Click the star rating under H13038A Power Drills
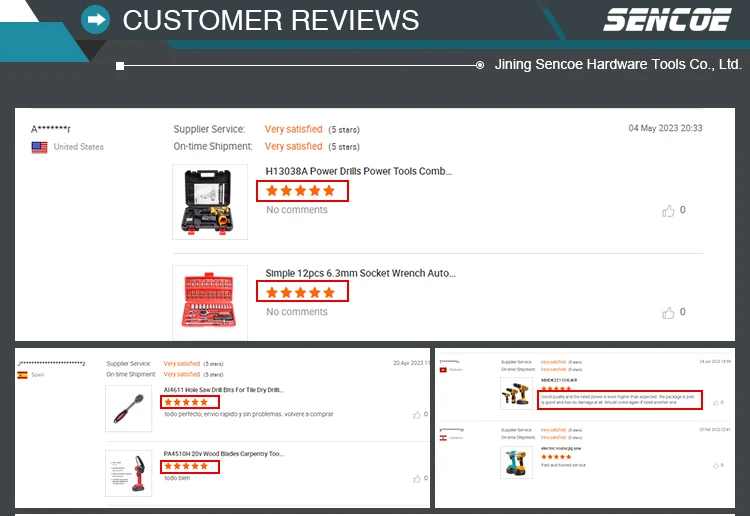750x516 pixels. 300,191
